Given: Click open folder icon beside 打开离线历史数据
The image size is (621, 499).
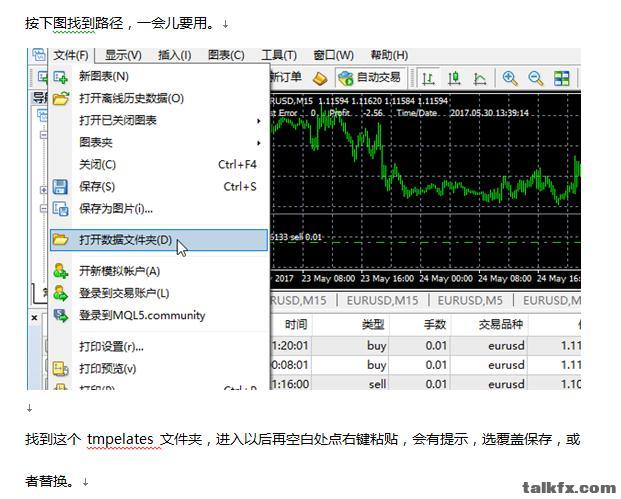Looking at the screenshot, I should coord(61,98).
